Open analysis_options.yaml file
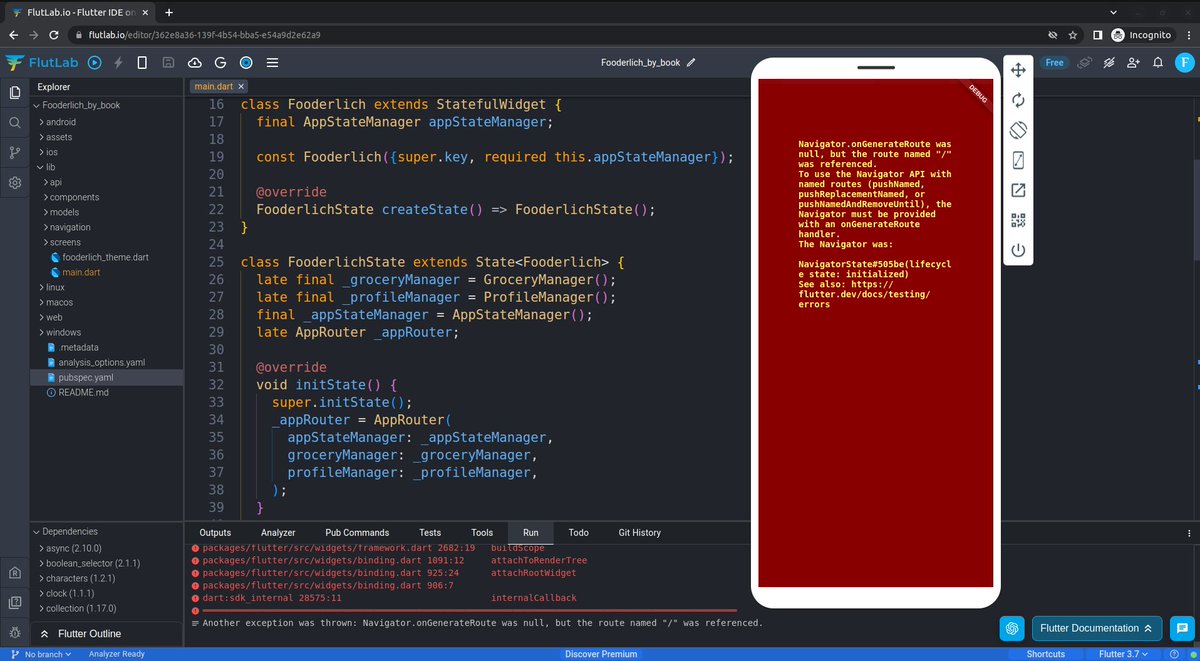Viewport: 1200px width, 661px height. [102, 362]
